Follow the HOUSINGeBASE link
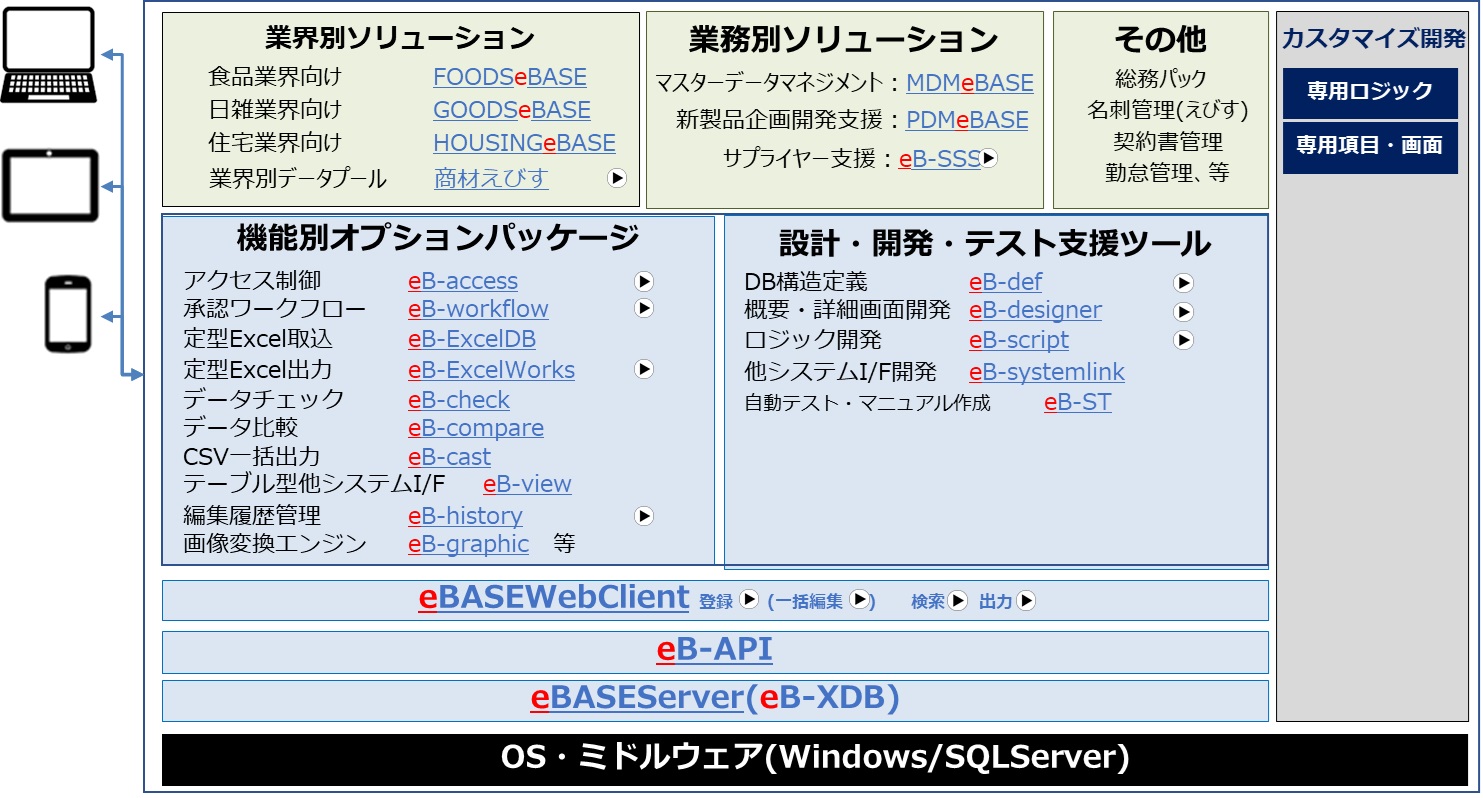The width and height of the screenshot is (1483, 798). click(524, 143)
